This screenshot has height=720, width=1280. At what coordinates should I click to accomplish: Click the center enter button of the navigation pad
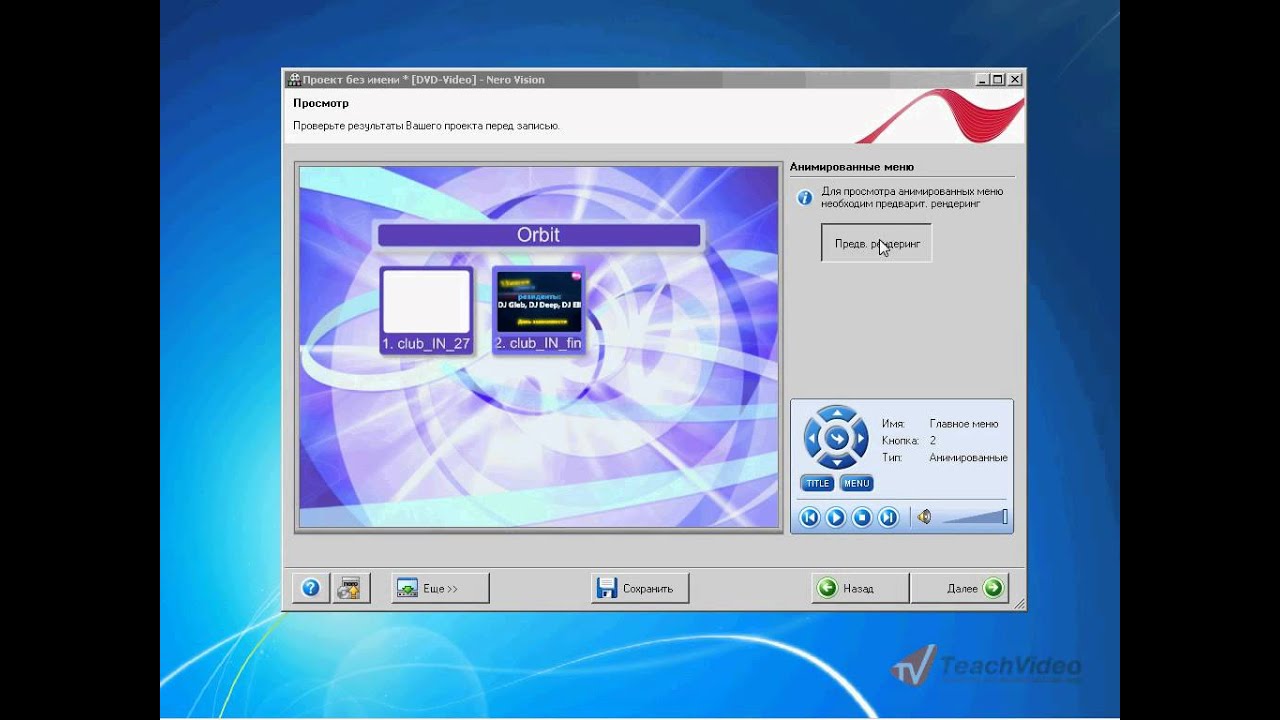pos(837,438)
